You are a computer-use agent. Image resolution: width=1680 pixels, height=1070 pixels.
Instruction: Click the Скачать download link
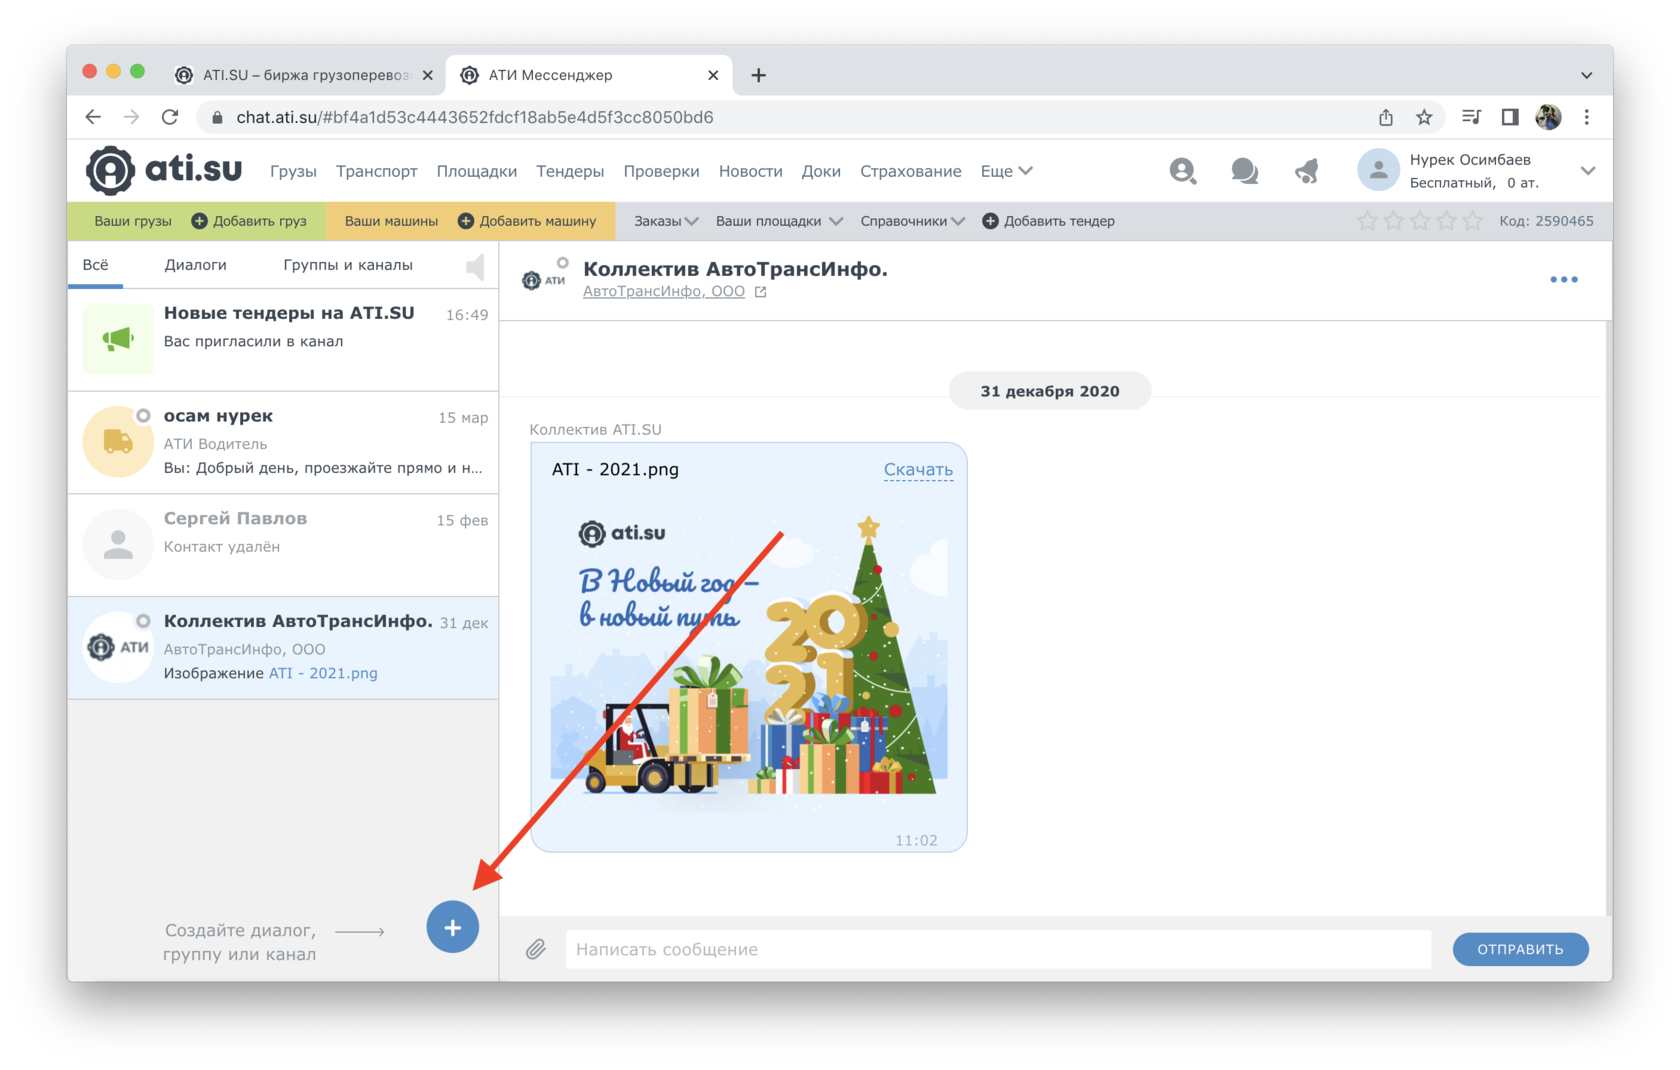(918, 469)
